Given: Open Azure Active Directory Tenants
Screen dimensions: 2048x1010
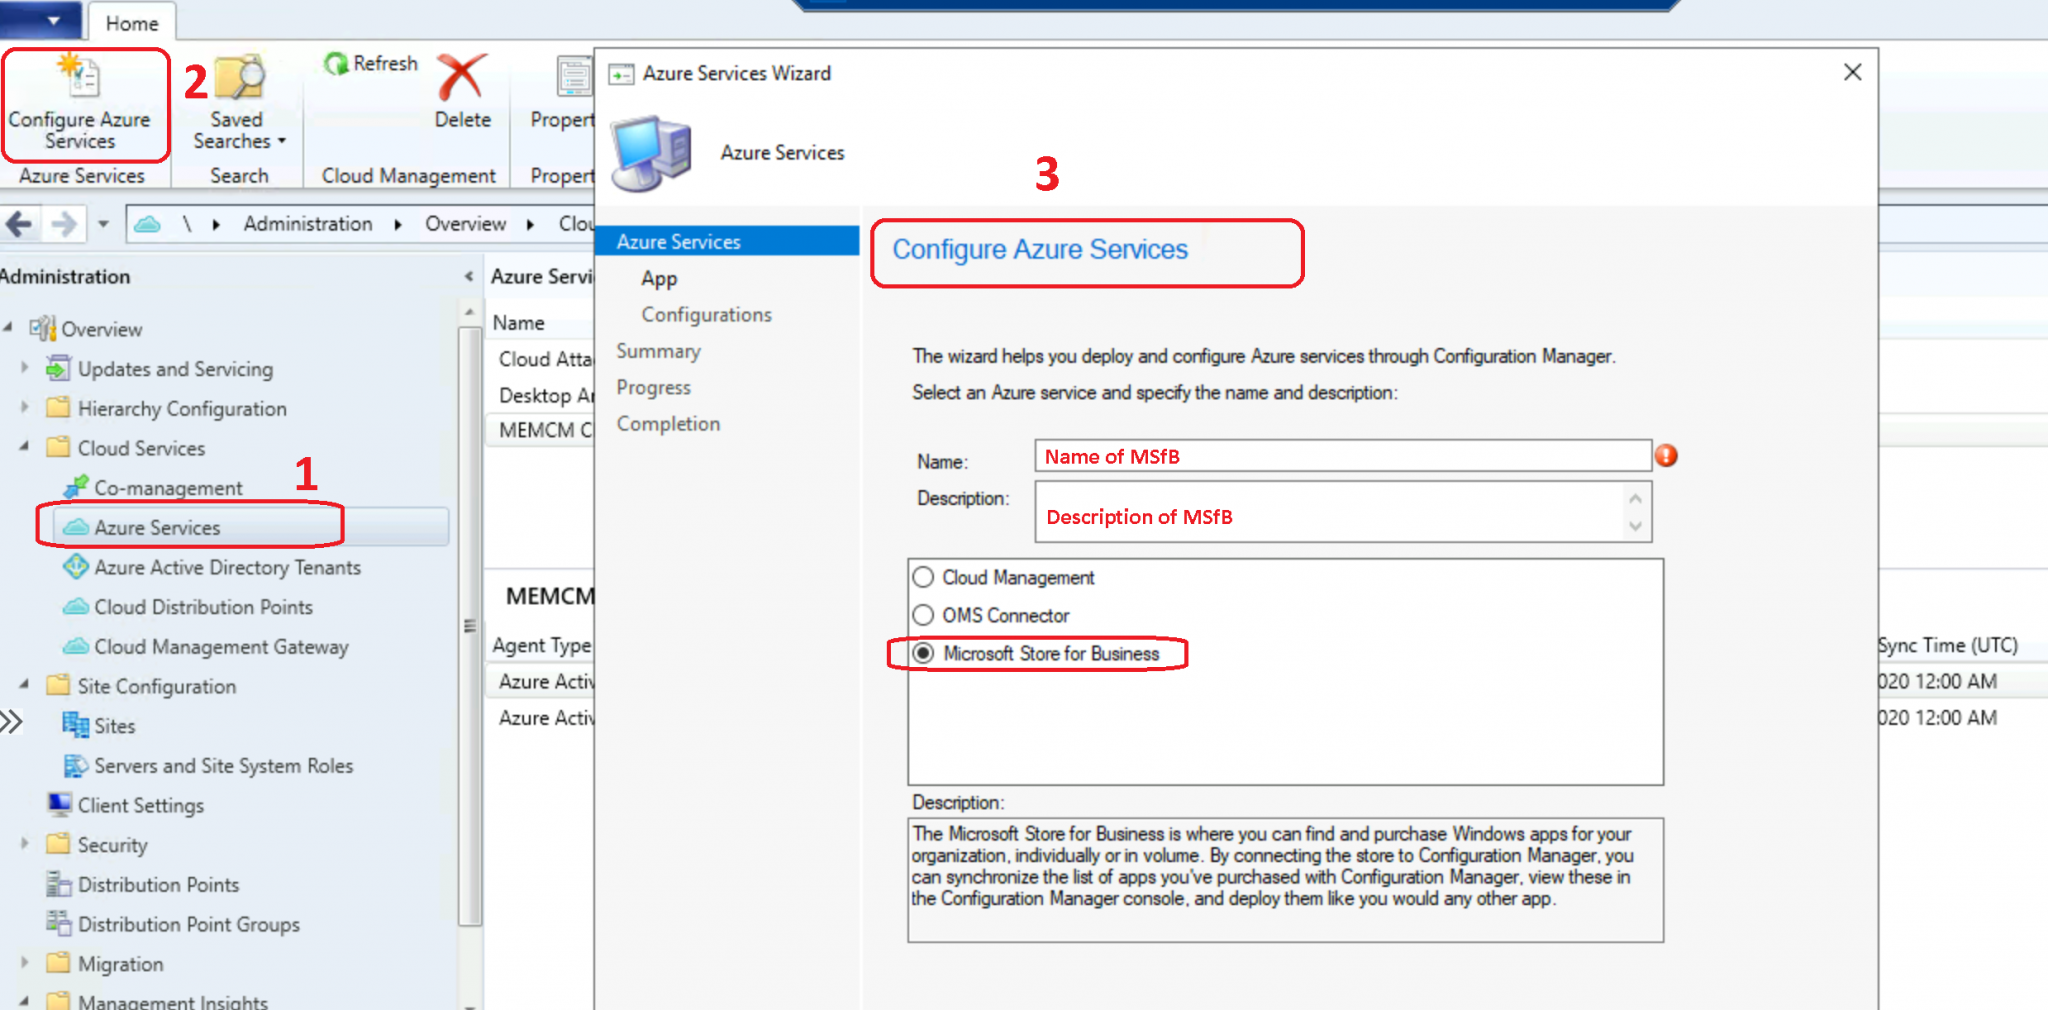Looking at the screenshot, I should click(227, 567).
